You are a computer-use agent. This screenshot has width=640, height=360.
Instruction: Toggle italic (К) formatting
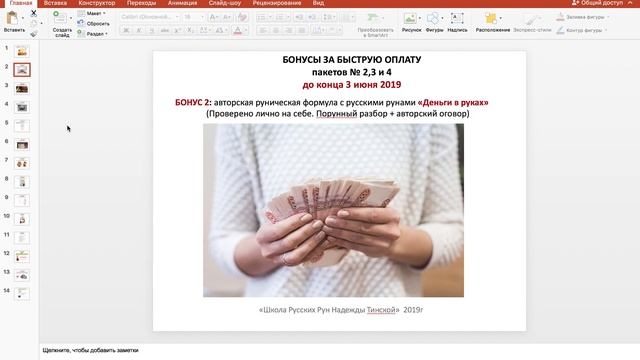139,31
